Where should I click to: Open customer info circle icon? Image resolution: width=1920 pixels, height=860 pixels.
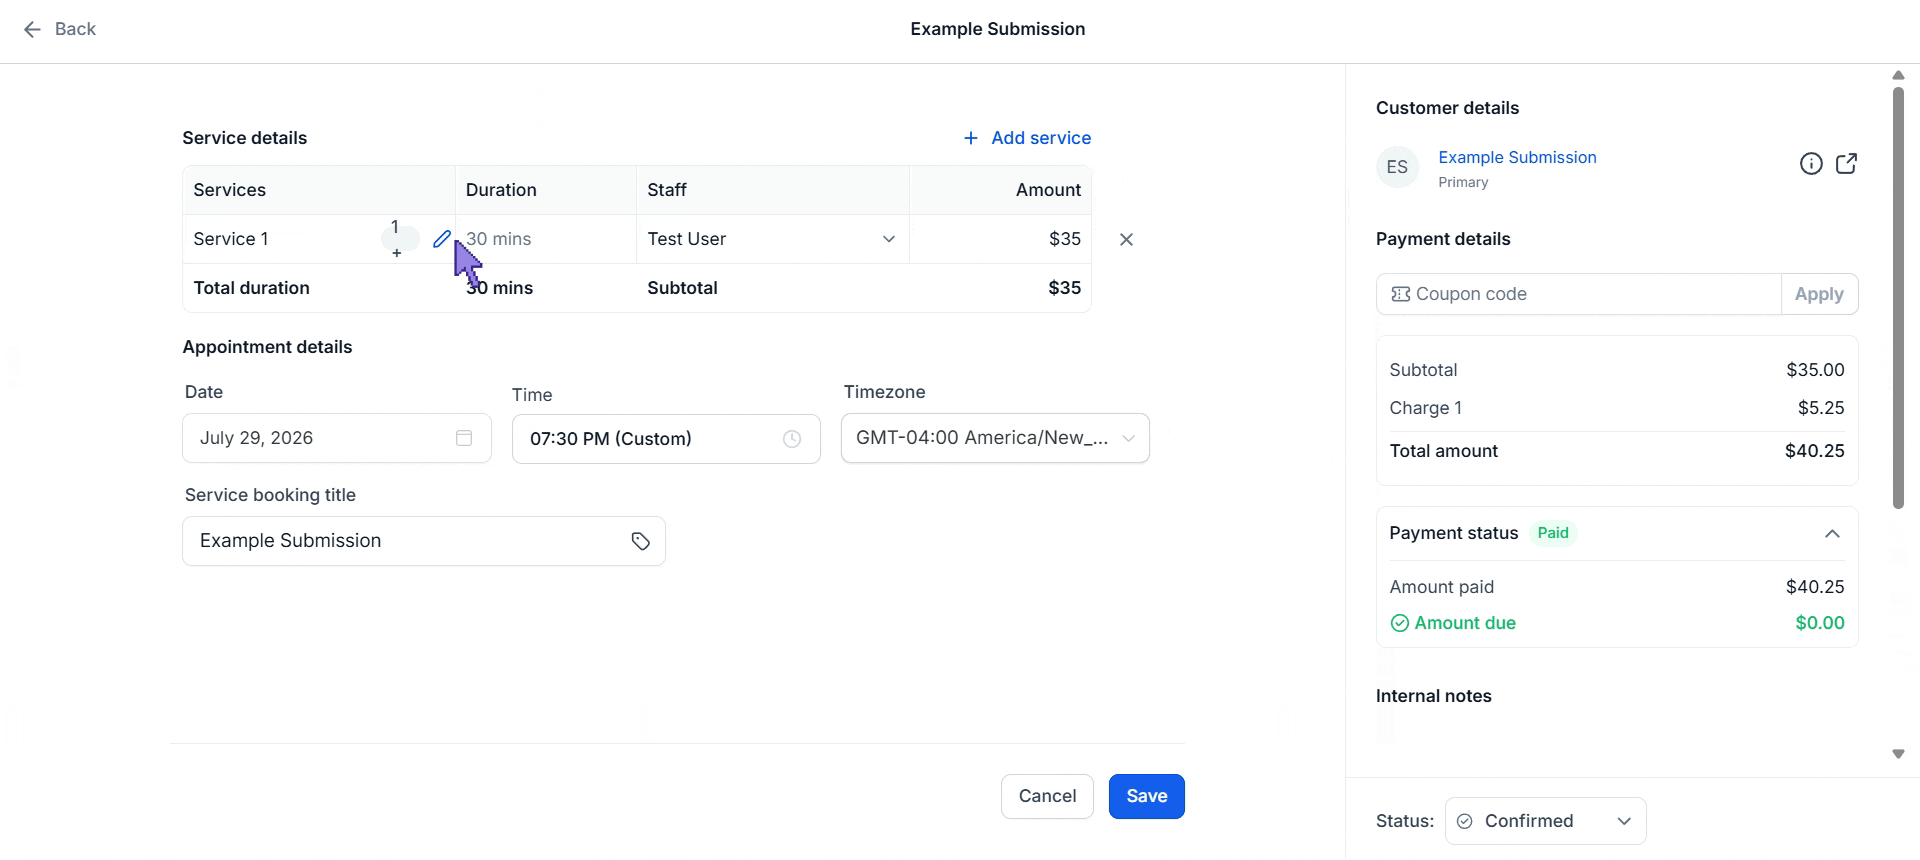click(x=1811, y=164)
